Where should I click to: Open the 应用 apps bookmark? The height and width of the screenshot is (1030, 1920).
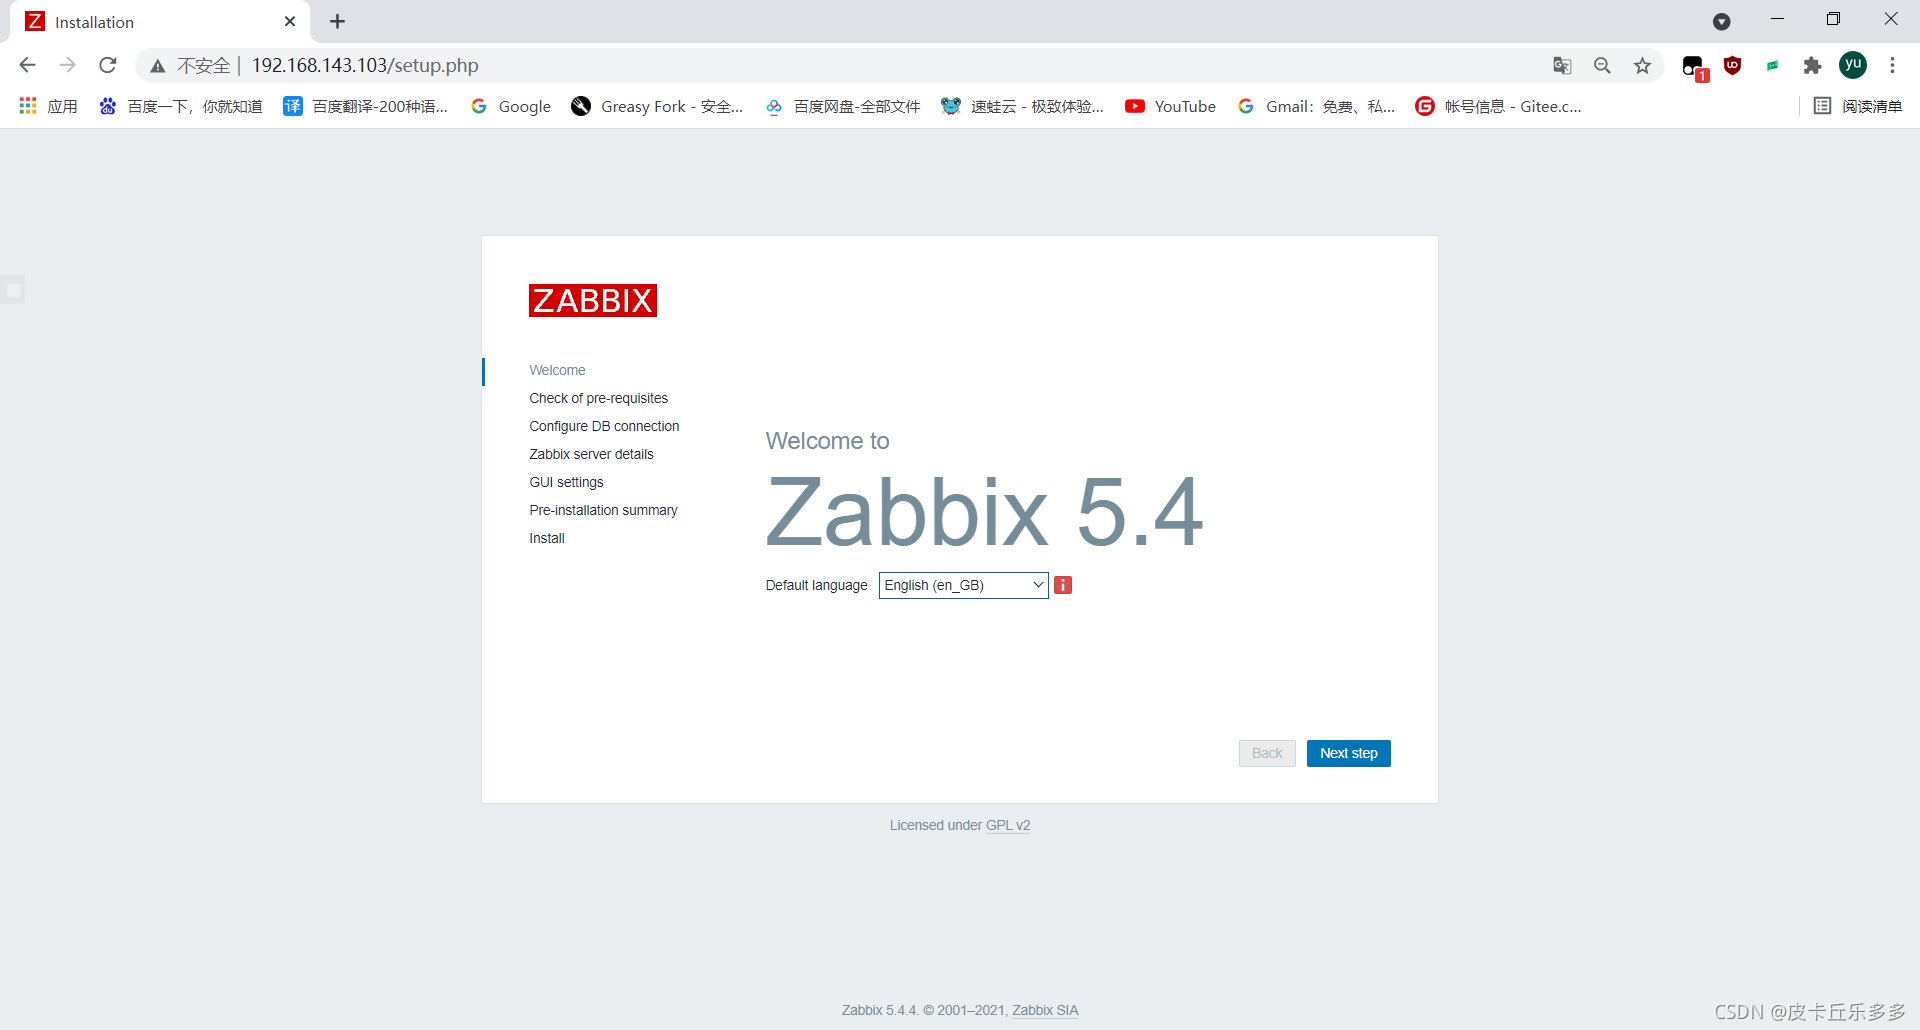click(x=48, y=106)
